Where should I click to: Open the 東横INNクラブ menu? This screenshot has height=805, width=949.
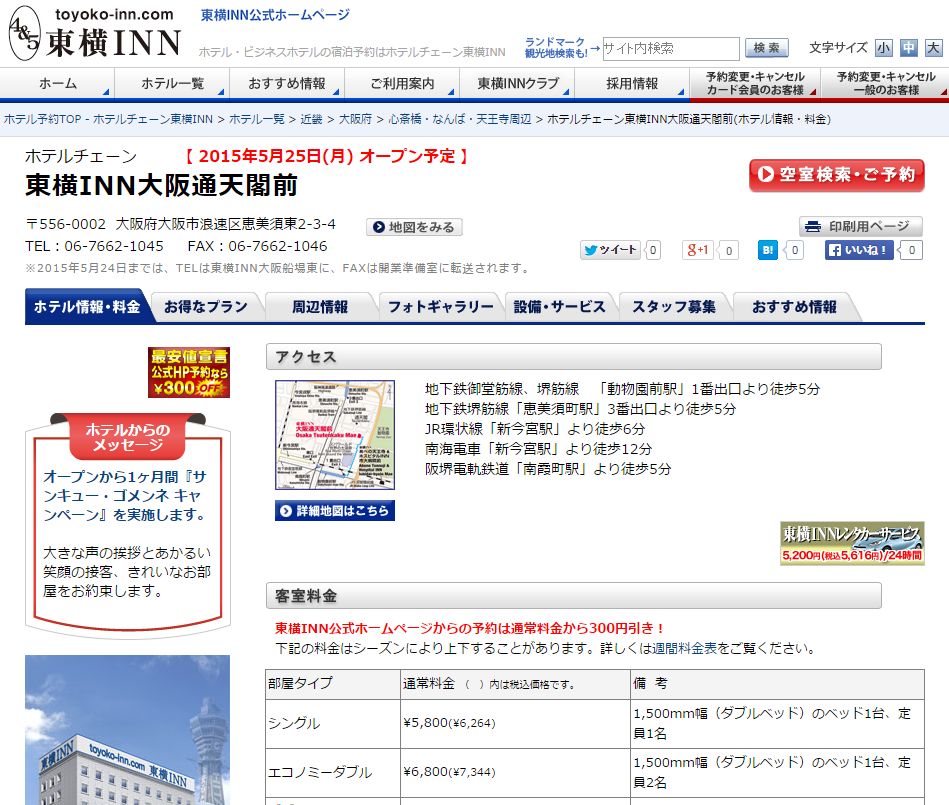(517, 84)
